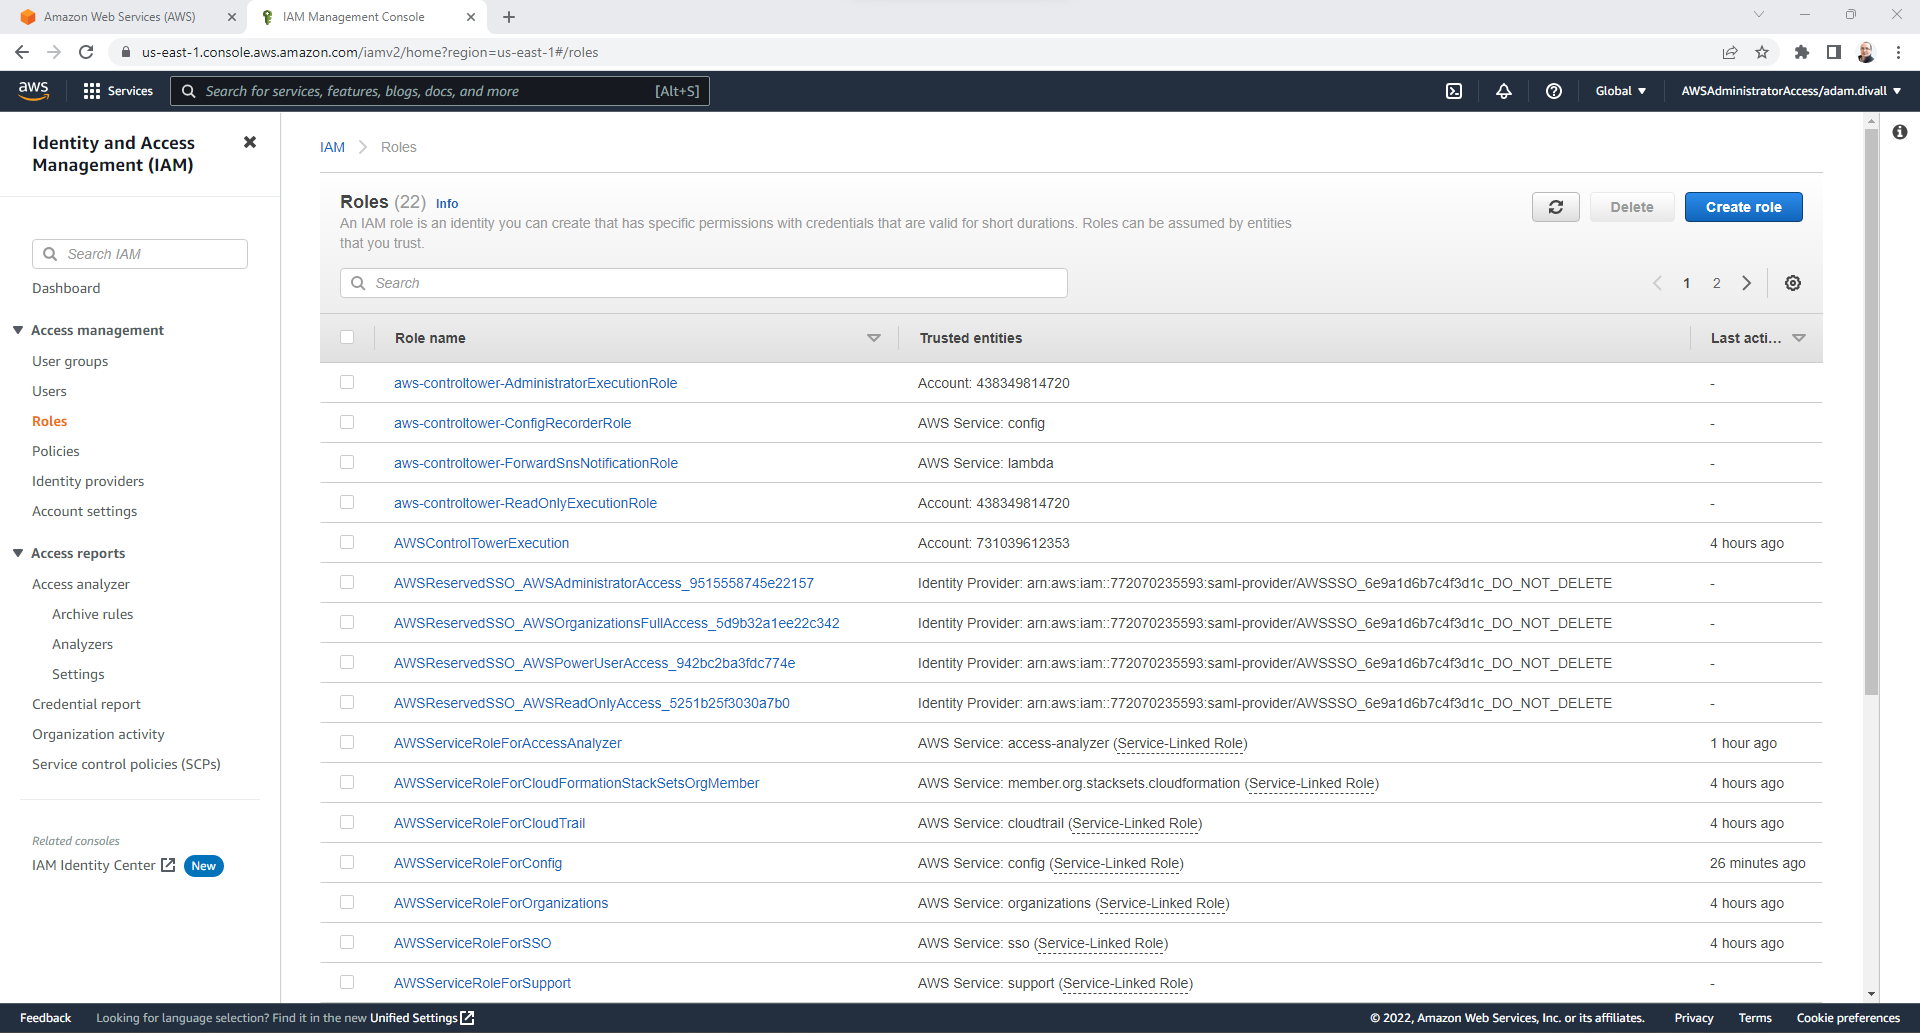Open browser profile avatar
The image size is (1920, 1033).
[1866, 52]
